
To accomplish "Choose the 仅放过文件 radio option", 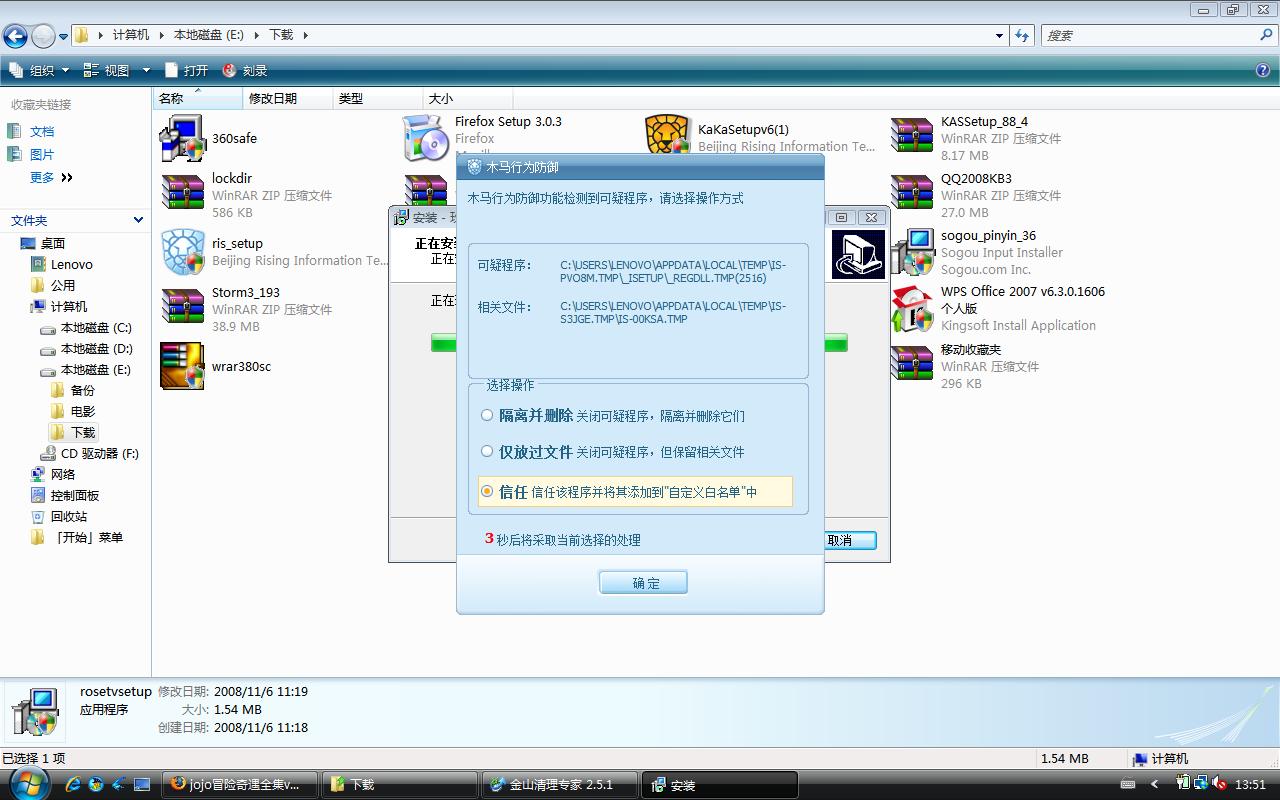I will (x=487, y=451).
